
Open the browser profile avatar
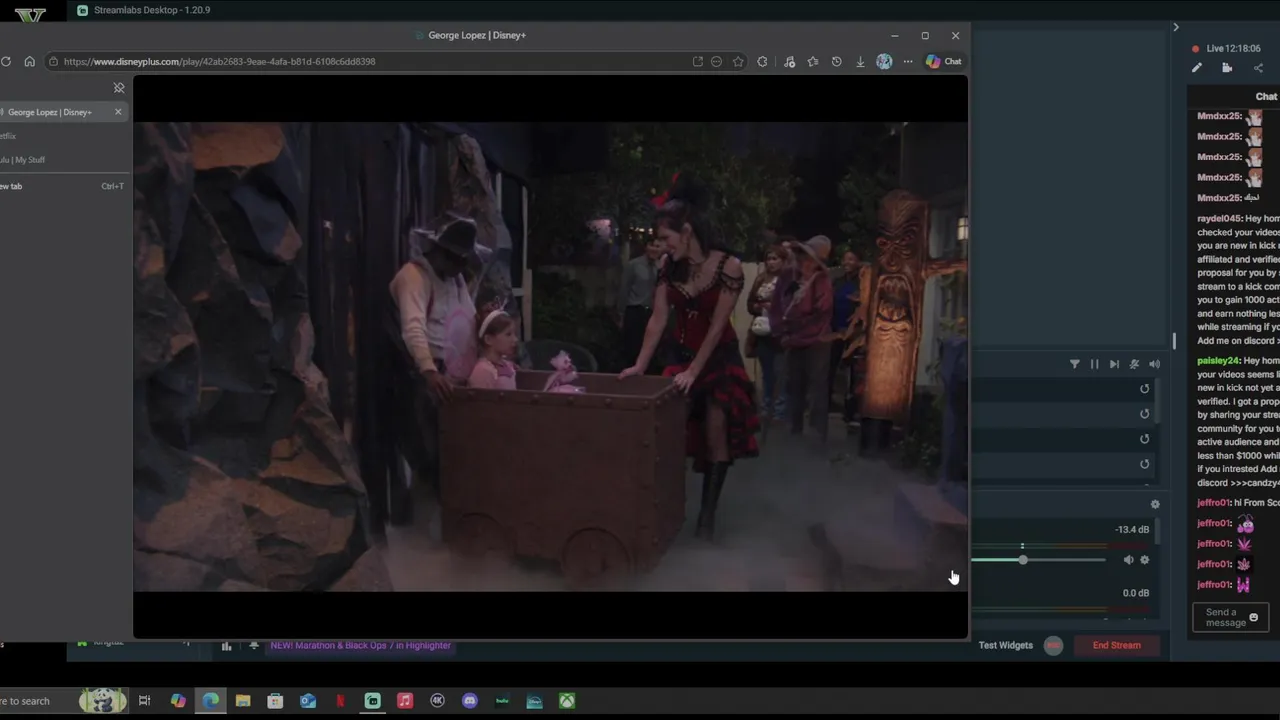pyautogui.click(x=884, y=62)
